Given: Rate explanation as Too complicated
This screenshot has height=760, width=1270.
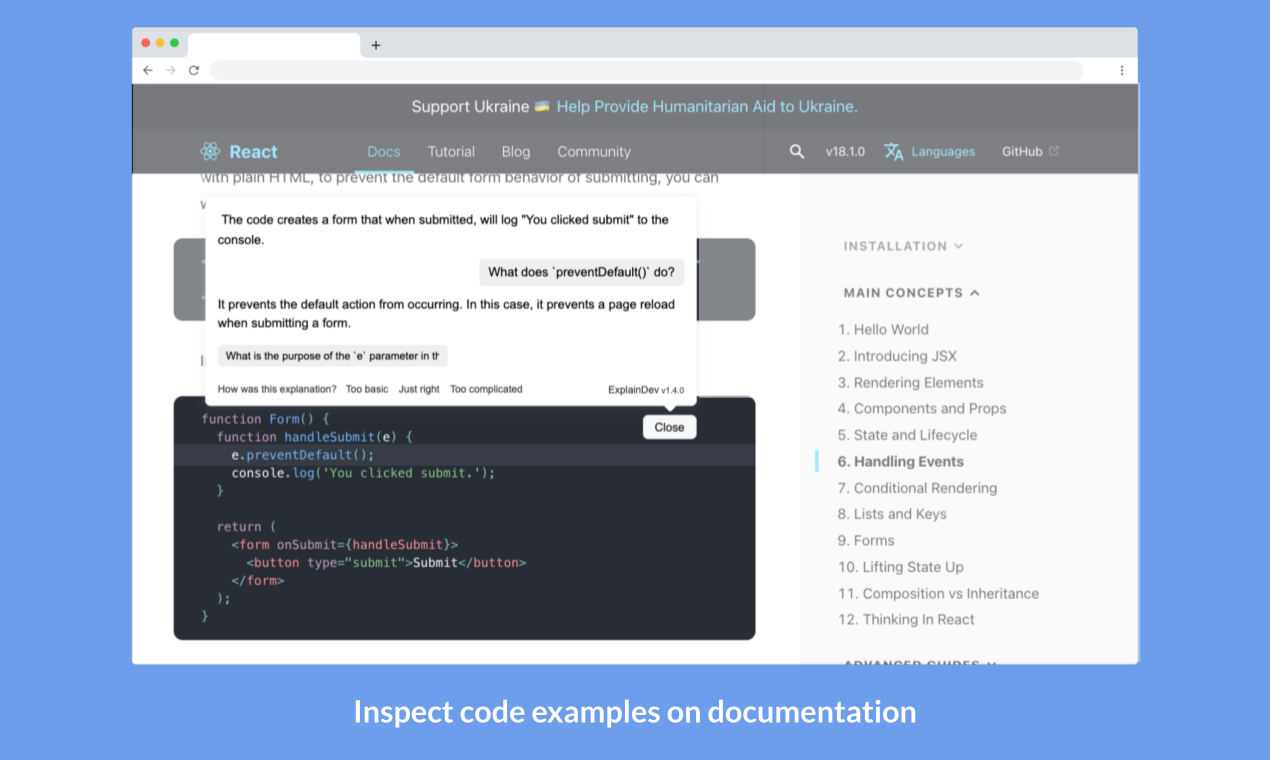Looking at the screenshot, I should 486,389.
